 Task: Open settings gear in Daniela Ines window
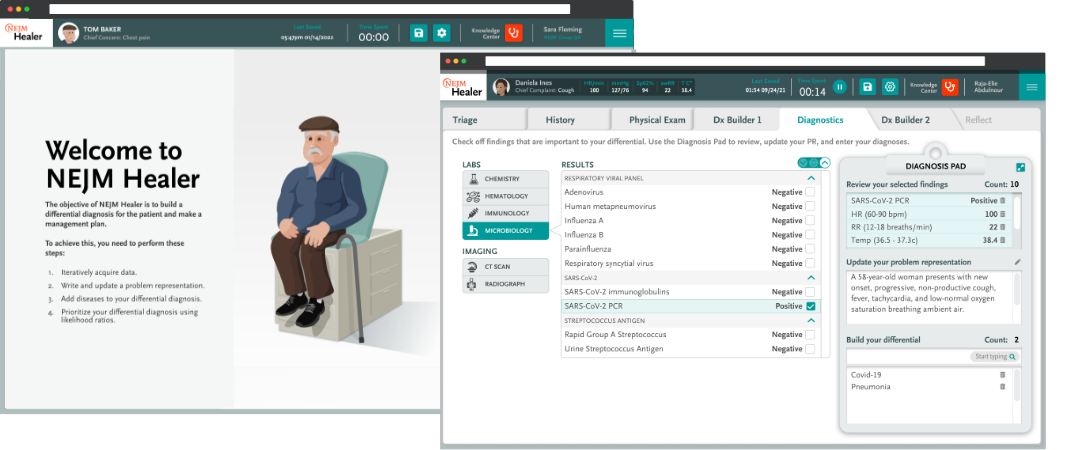[889, 87]
